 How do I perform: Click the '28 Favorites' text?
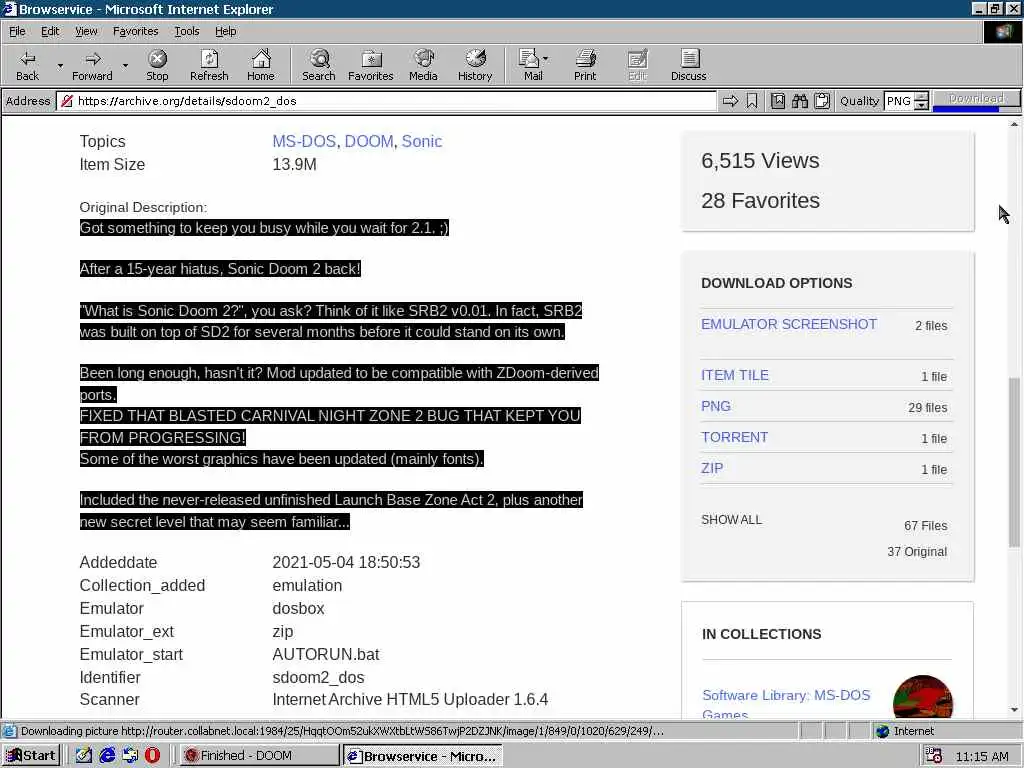[760, 200]
